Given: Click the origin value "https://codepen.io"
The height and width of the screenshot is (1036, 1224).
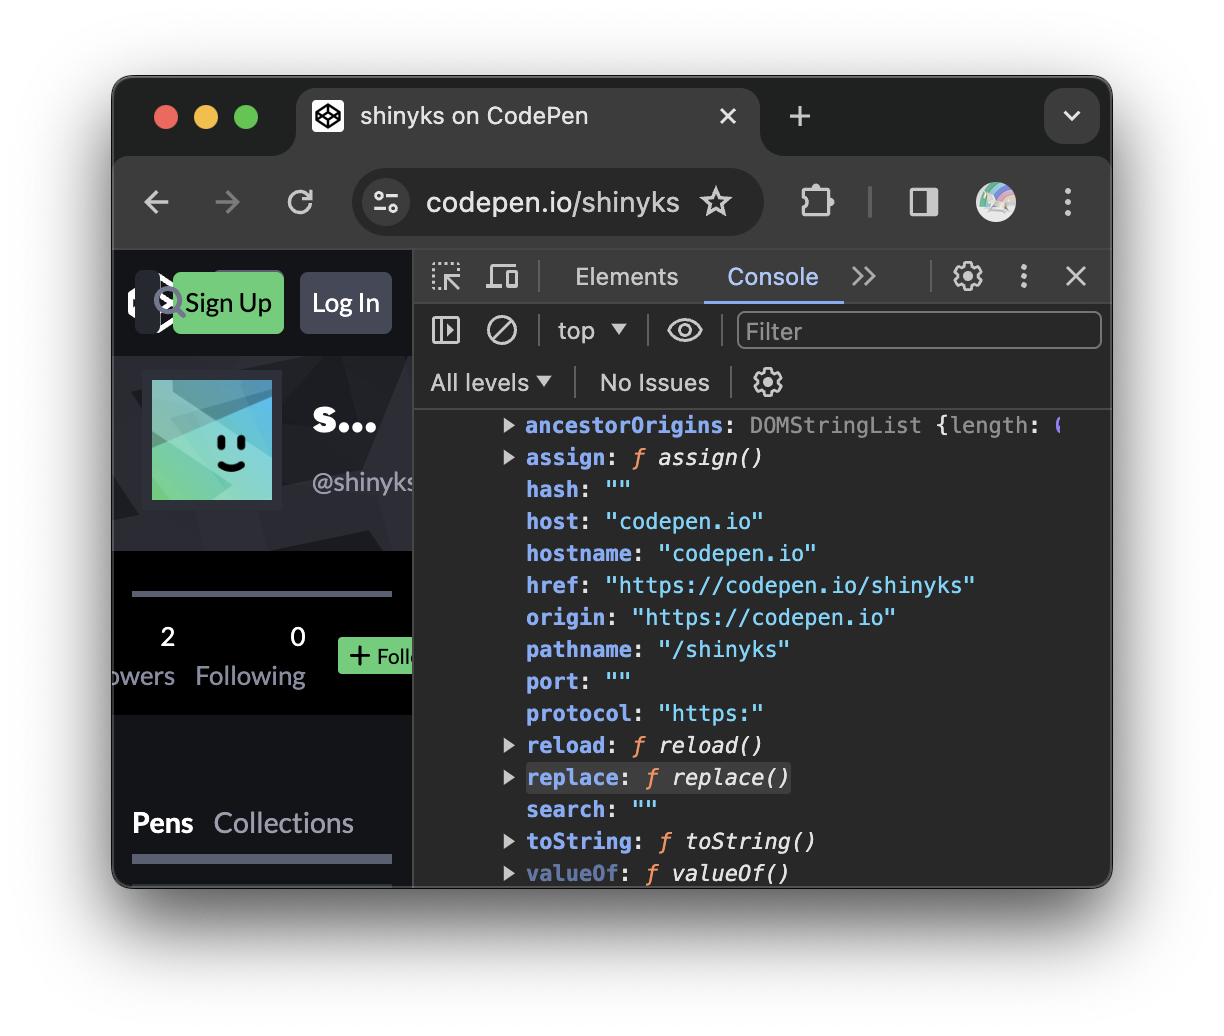Looking at the screenshot, I should tap(764, 618).
